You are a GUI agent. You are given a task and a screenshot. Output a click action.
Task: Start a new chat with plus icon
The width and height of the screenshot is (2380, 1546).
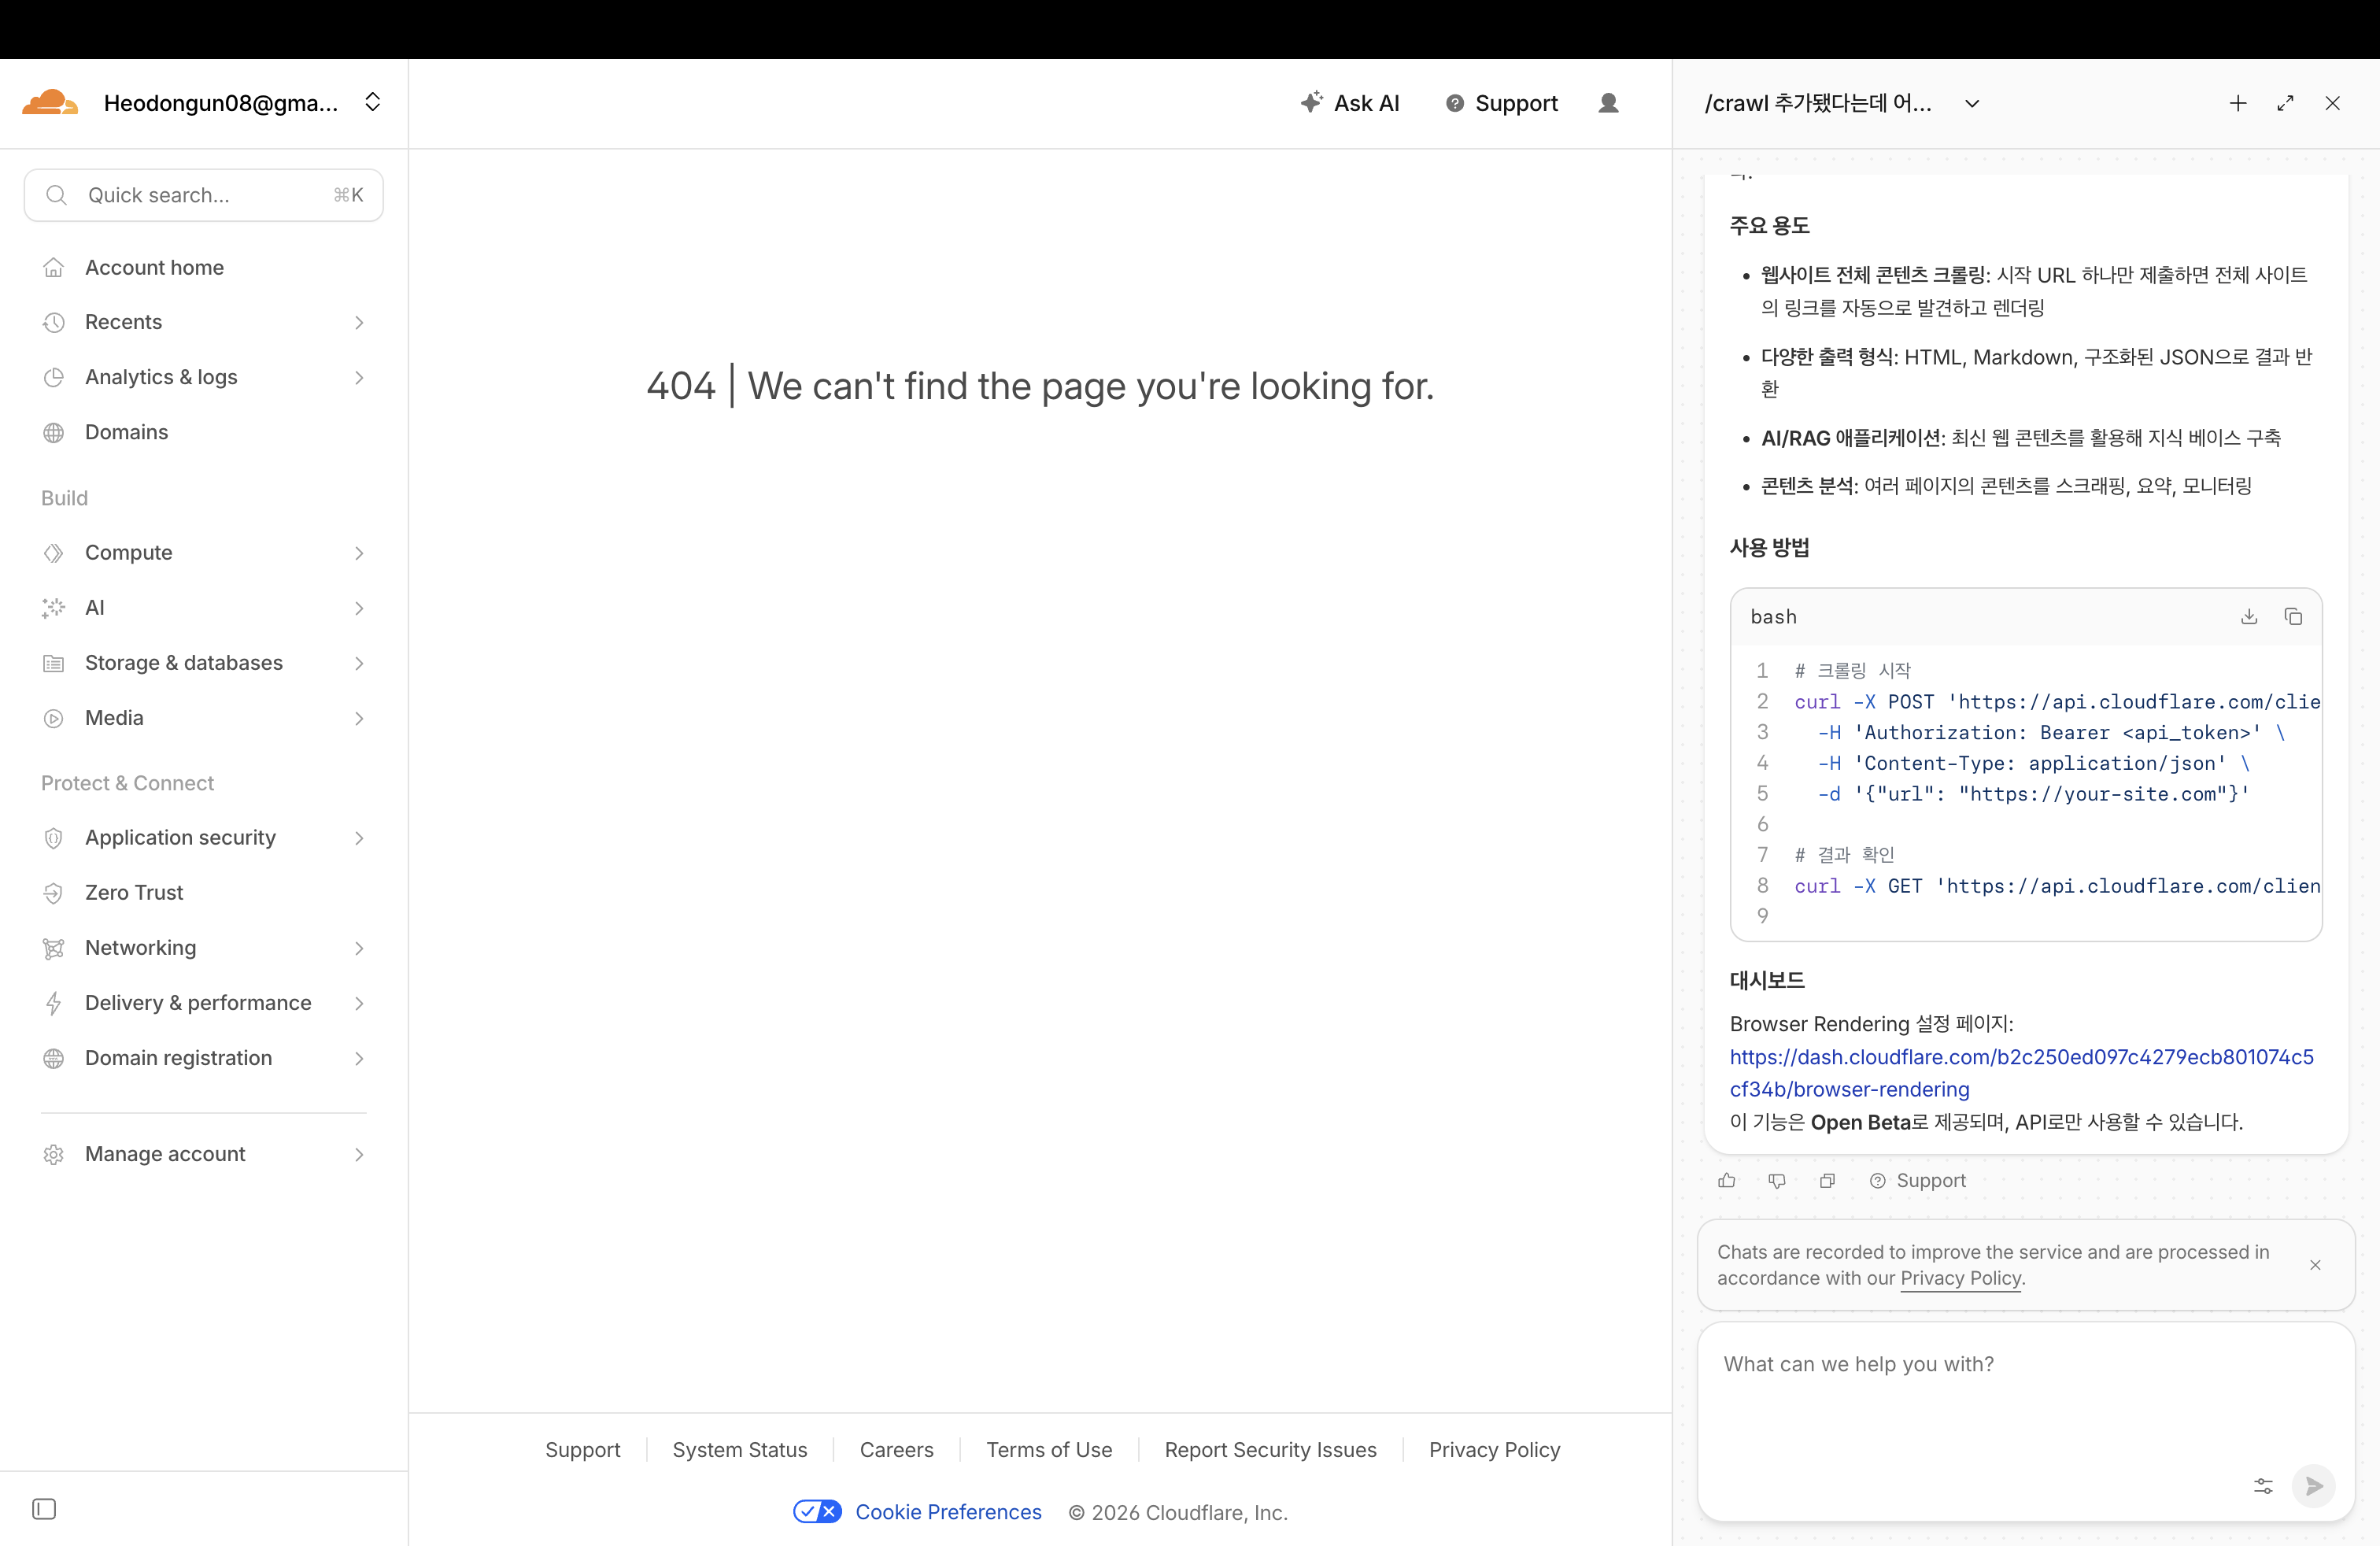pyautogui.click(x=2238, y=103)
